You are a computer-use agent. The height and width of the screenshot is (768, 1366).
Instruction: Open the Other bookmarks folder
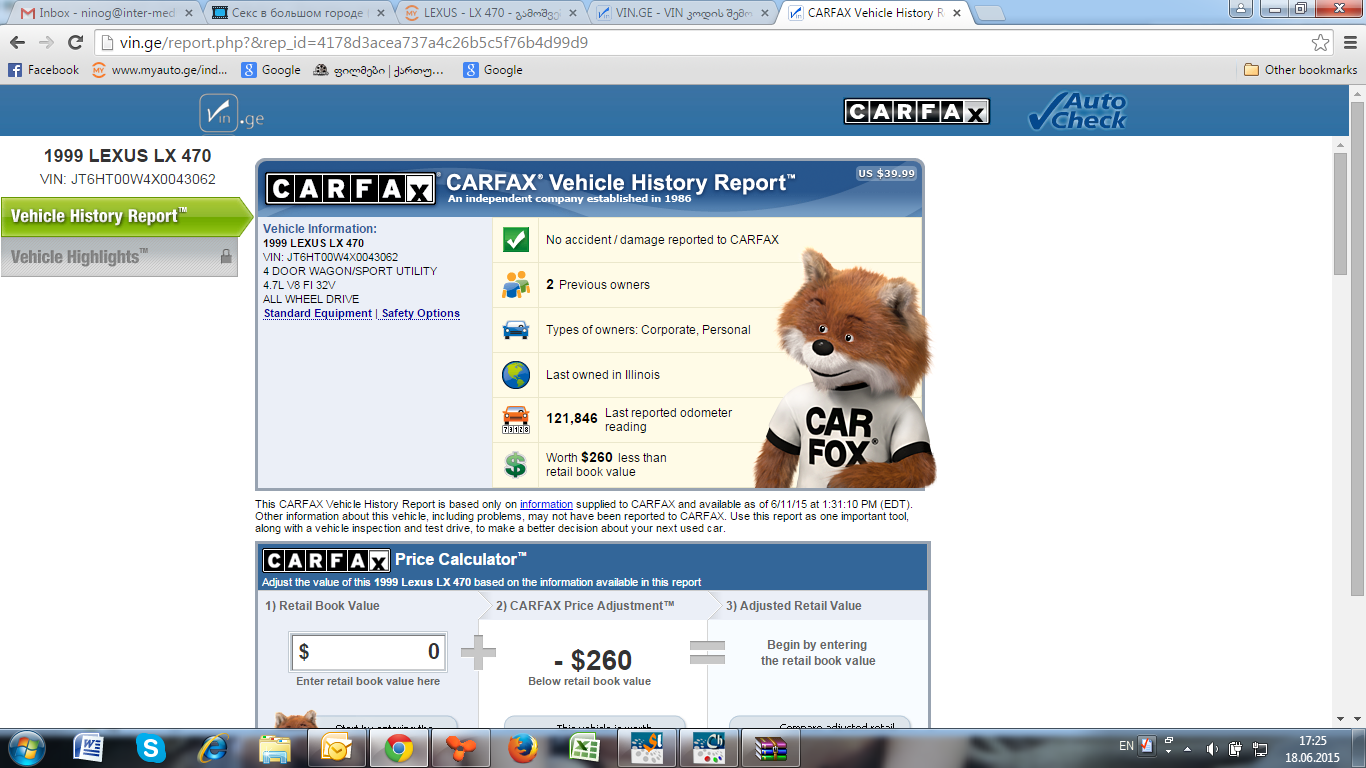1300,70
